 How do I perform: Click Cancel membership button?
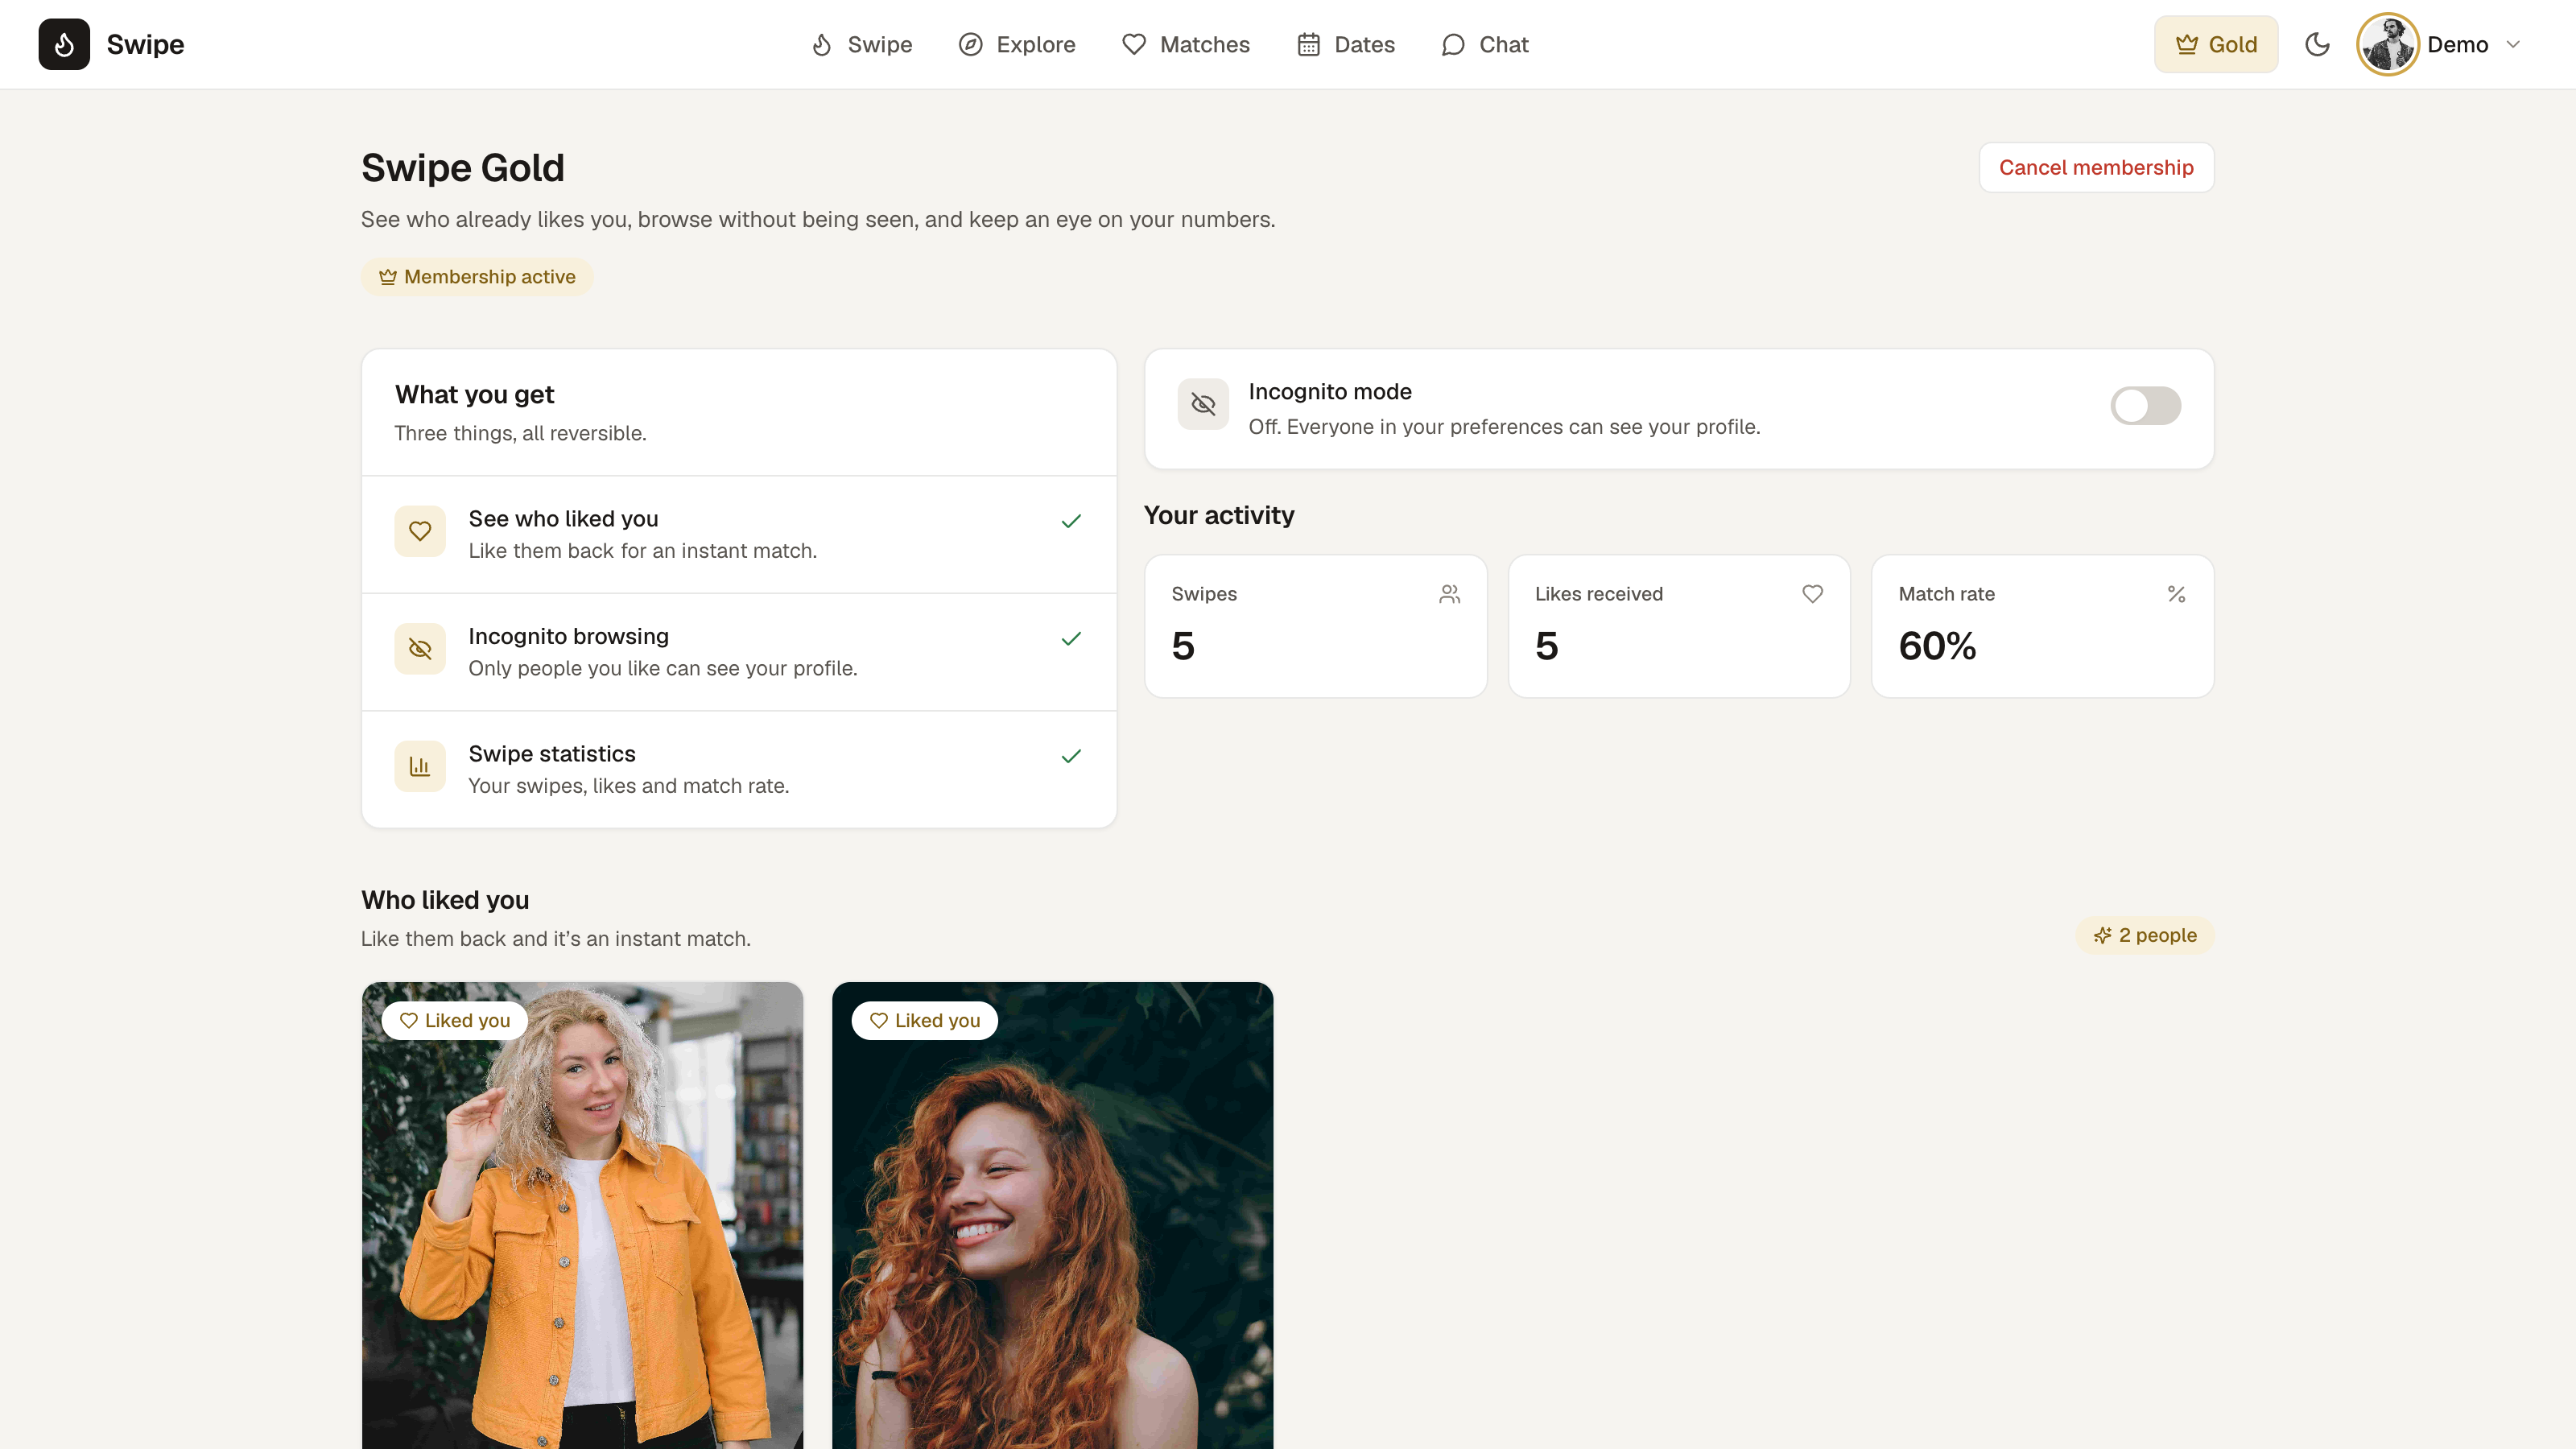click(x=2096, y=168)
